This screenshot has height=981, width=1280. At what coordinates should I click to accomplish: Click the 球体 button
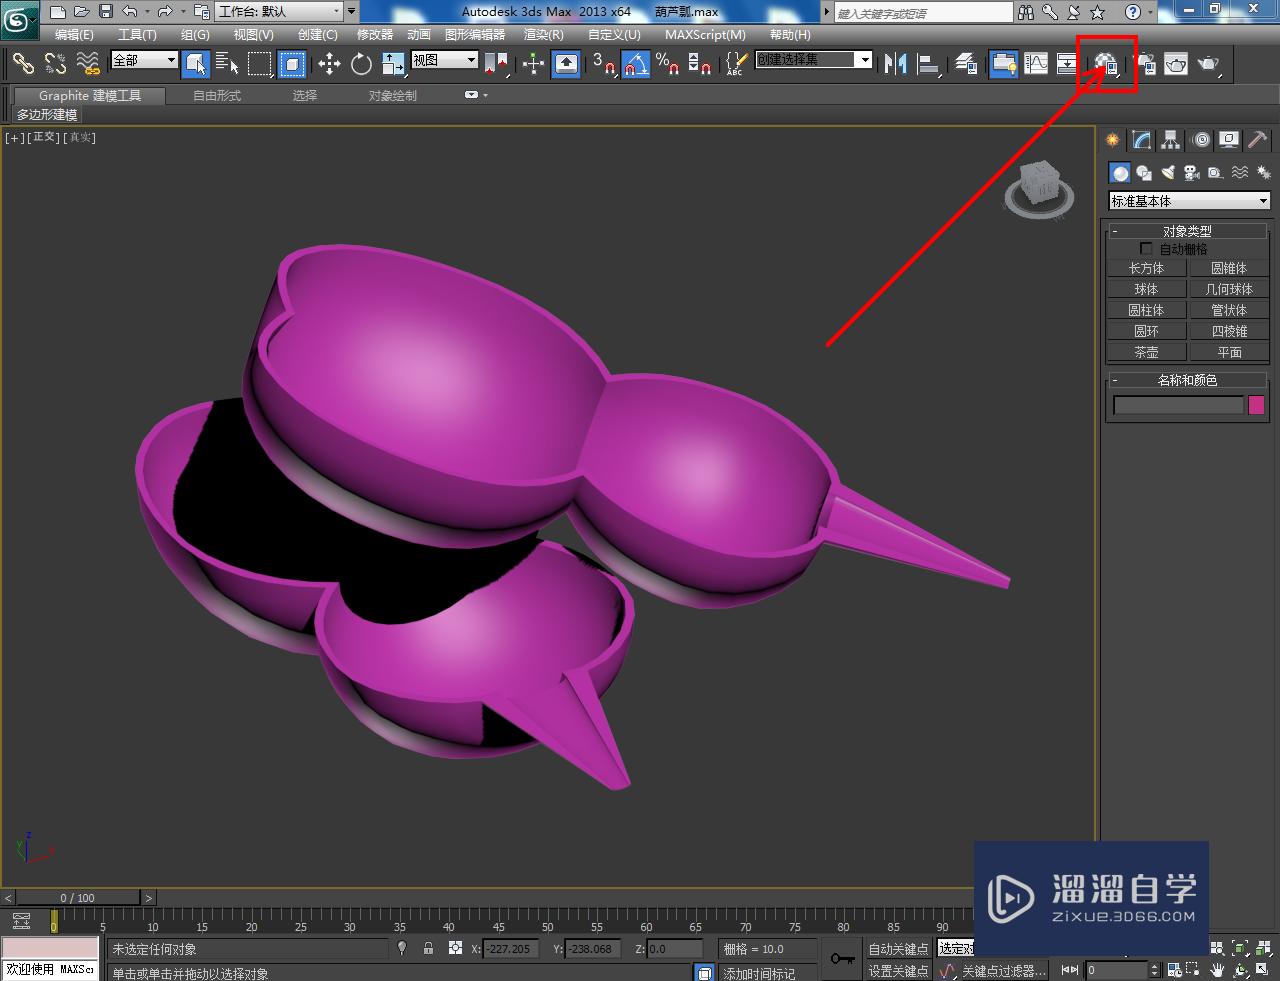coord(1146,289)
